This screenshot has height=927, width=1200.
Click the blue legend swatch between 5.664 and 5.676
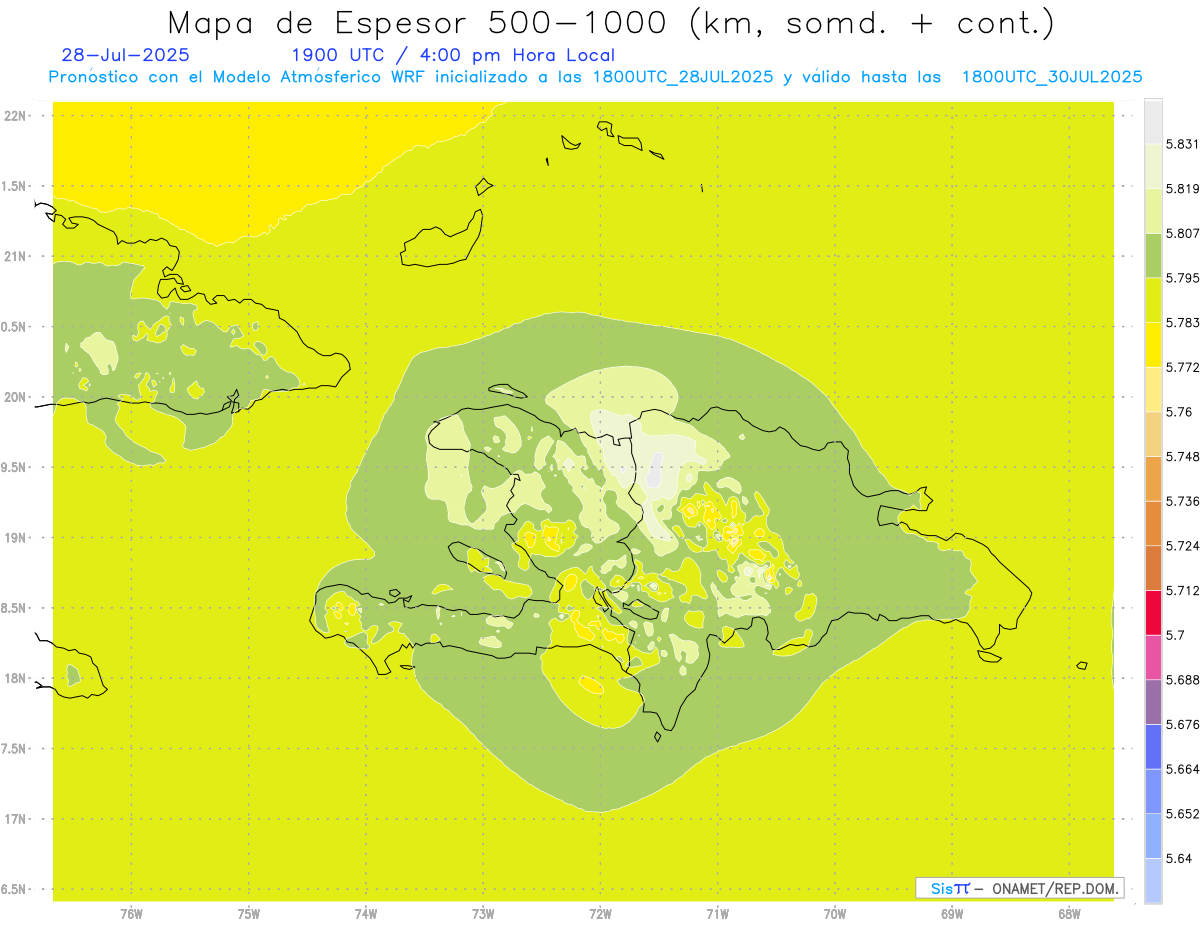click(1153, 747)
